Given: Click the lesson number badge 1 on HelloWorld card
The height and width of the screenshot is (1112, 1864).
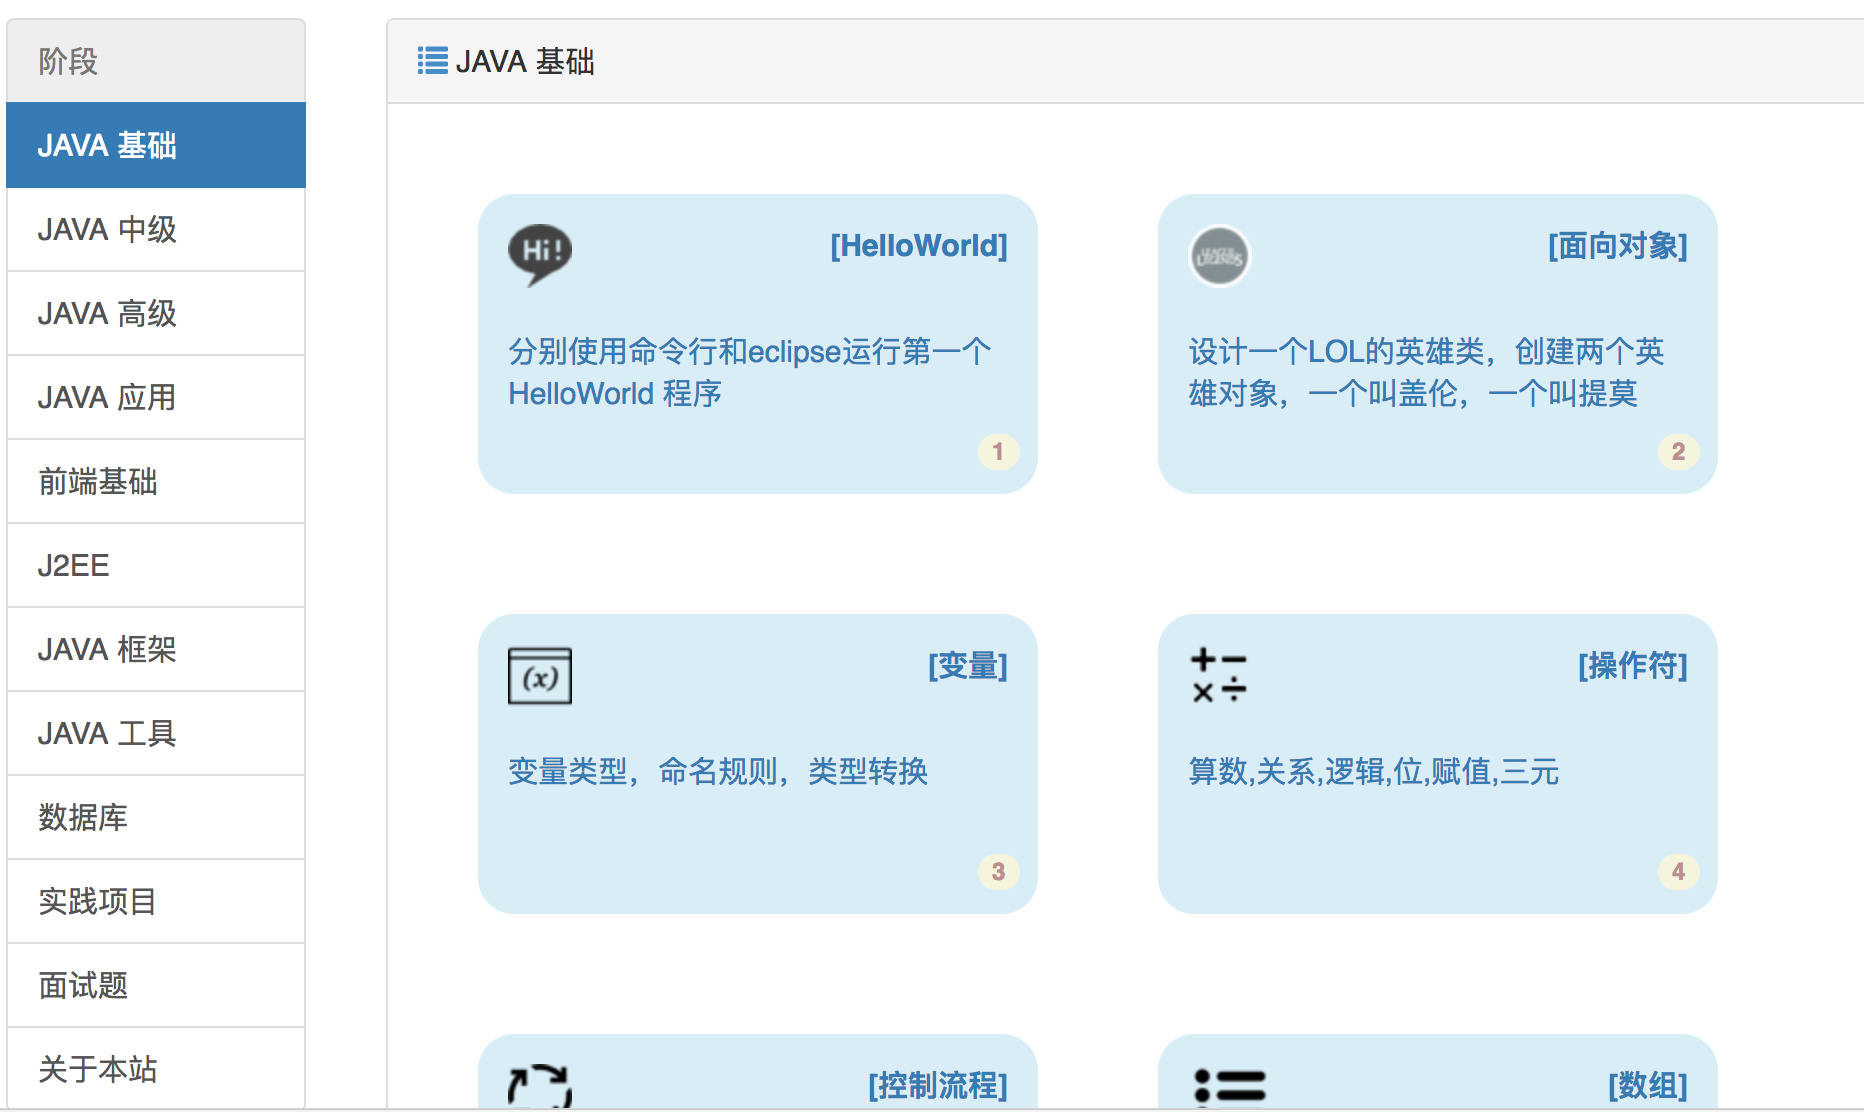Looking at the screenshot, I should click(x=998, y=452).
